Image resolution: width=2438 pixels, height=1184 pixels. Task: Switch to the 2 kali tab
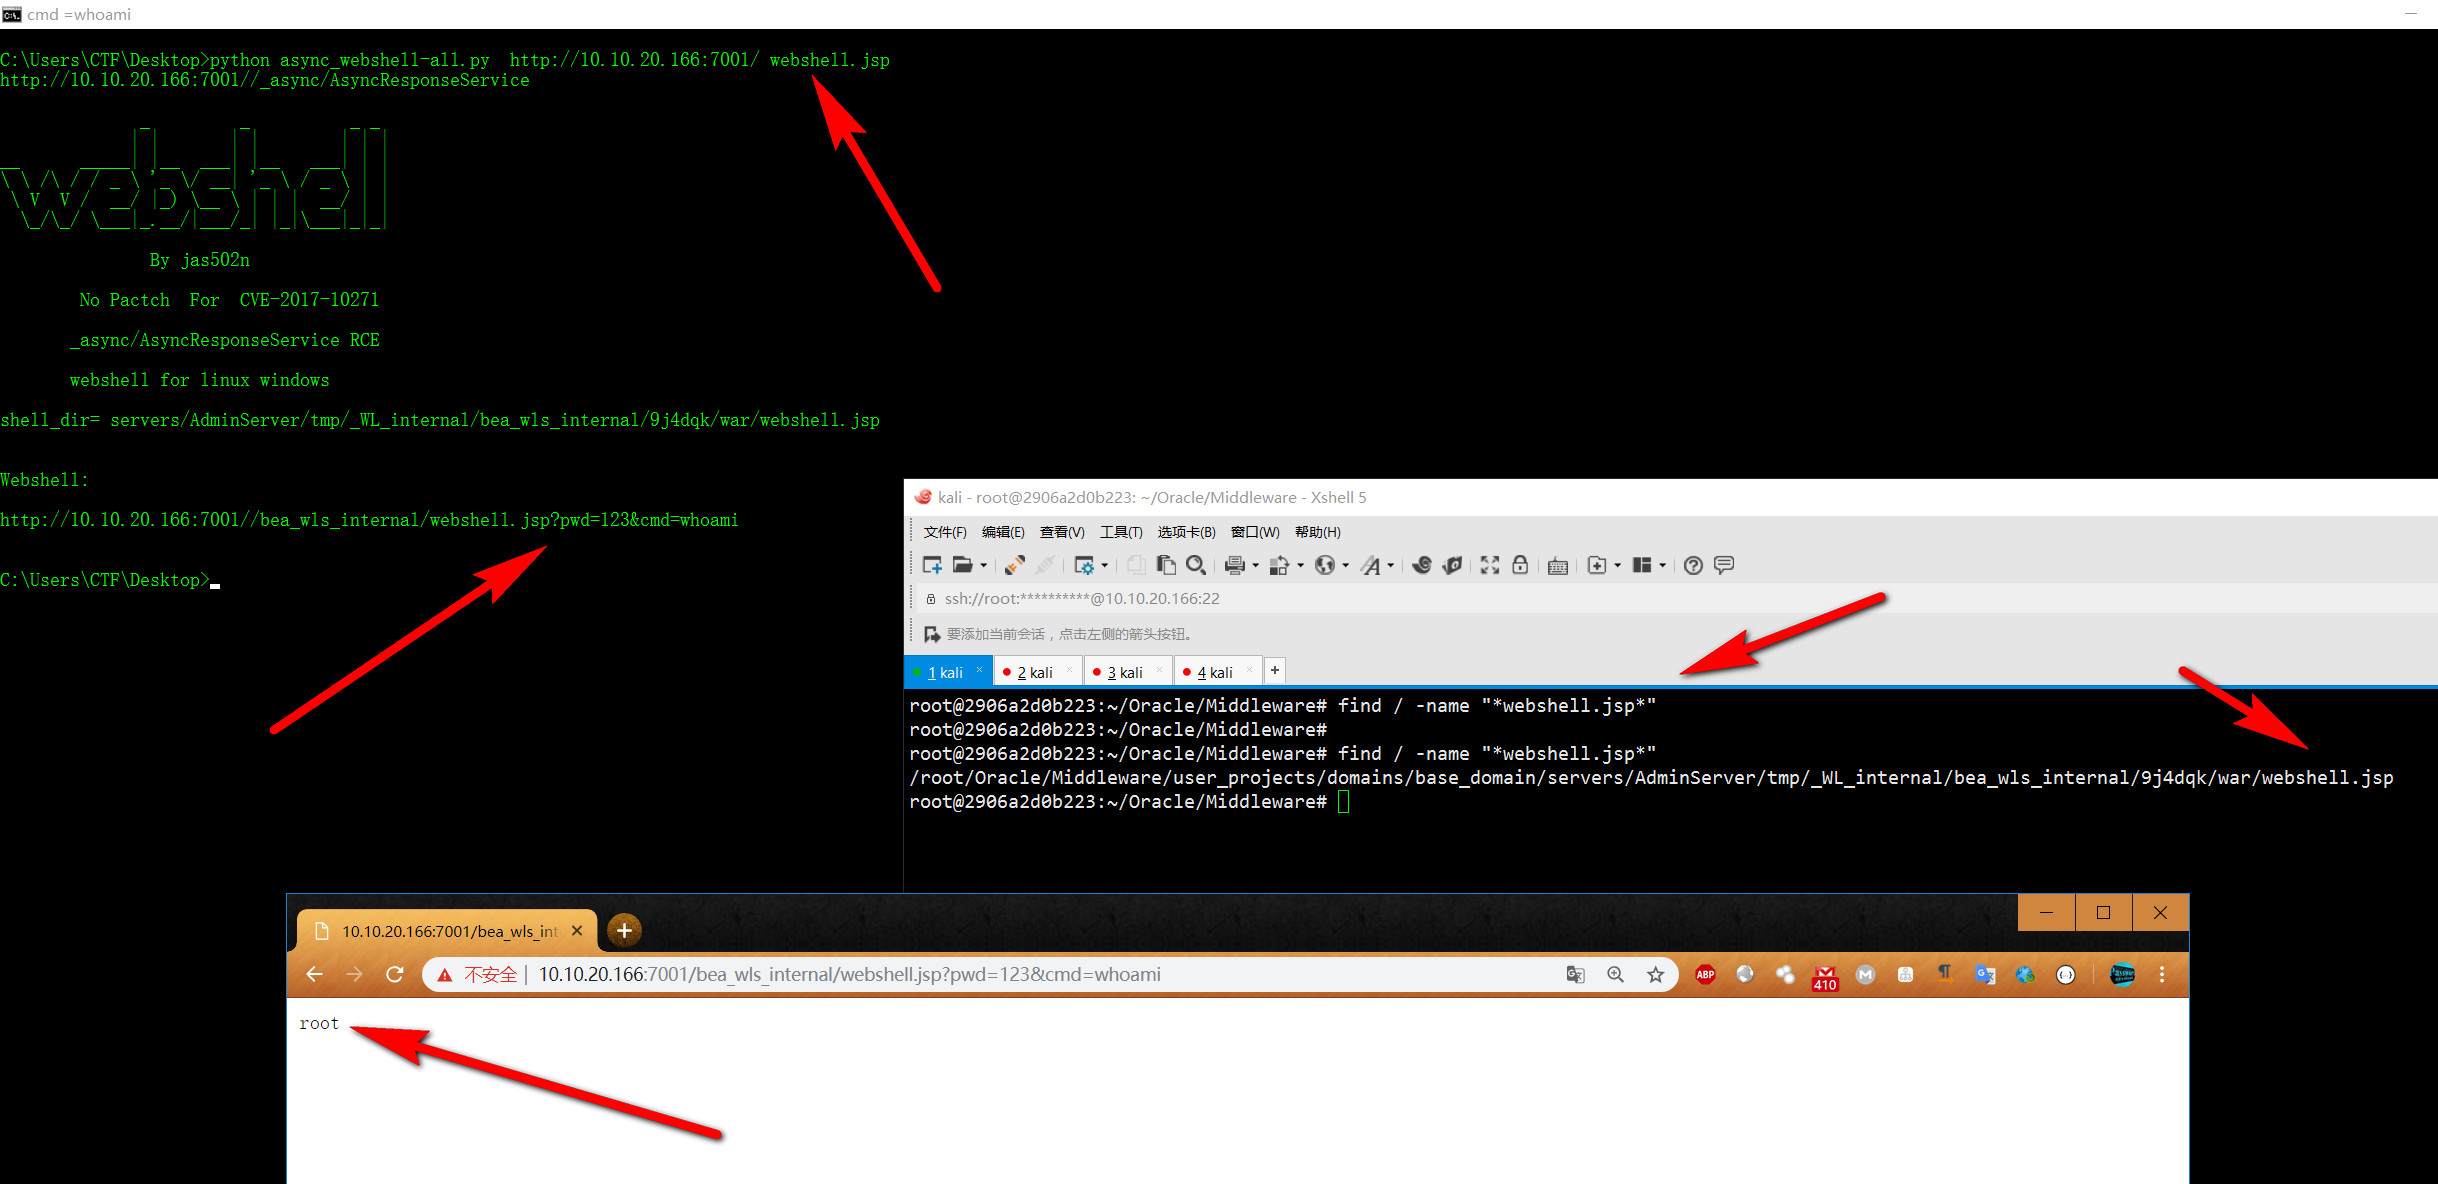(1035, 672)
